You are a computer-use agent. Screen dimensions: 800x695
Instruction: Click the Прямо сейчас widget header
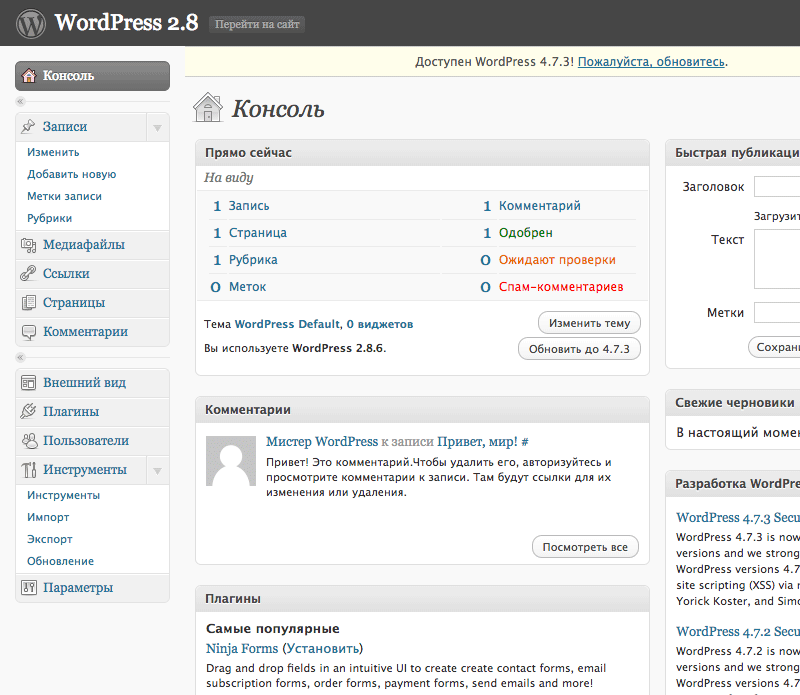[x=422, y=153]
